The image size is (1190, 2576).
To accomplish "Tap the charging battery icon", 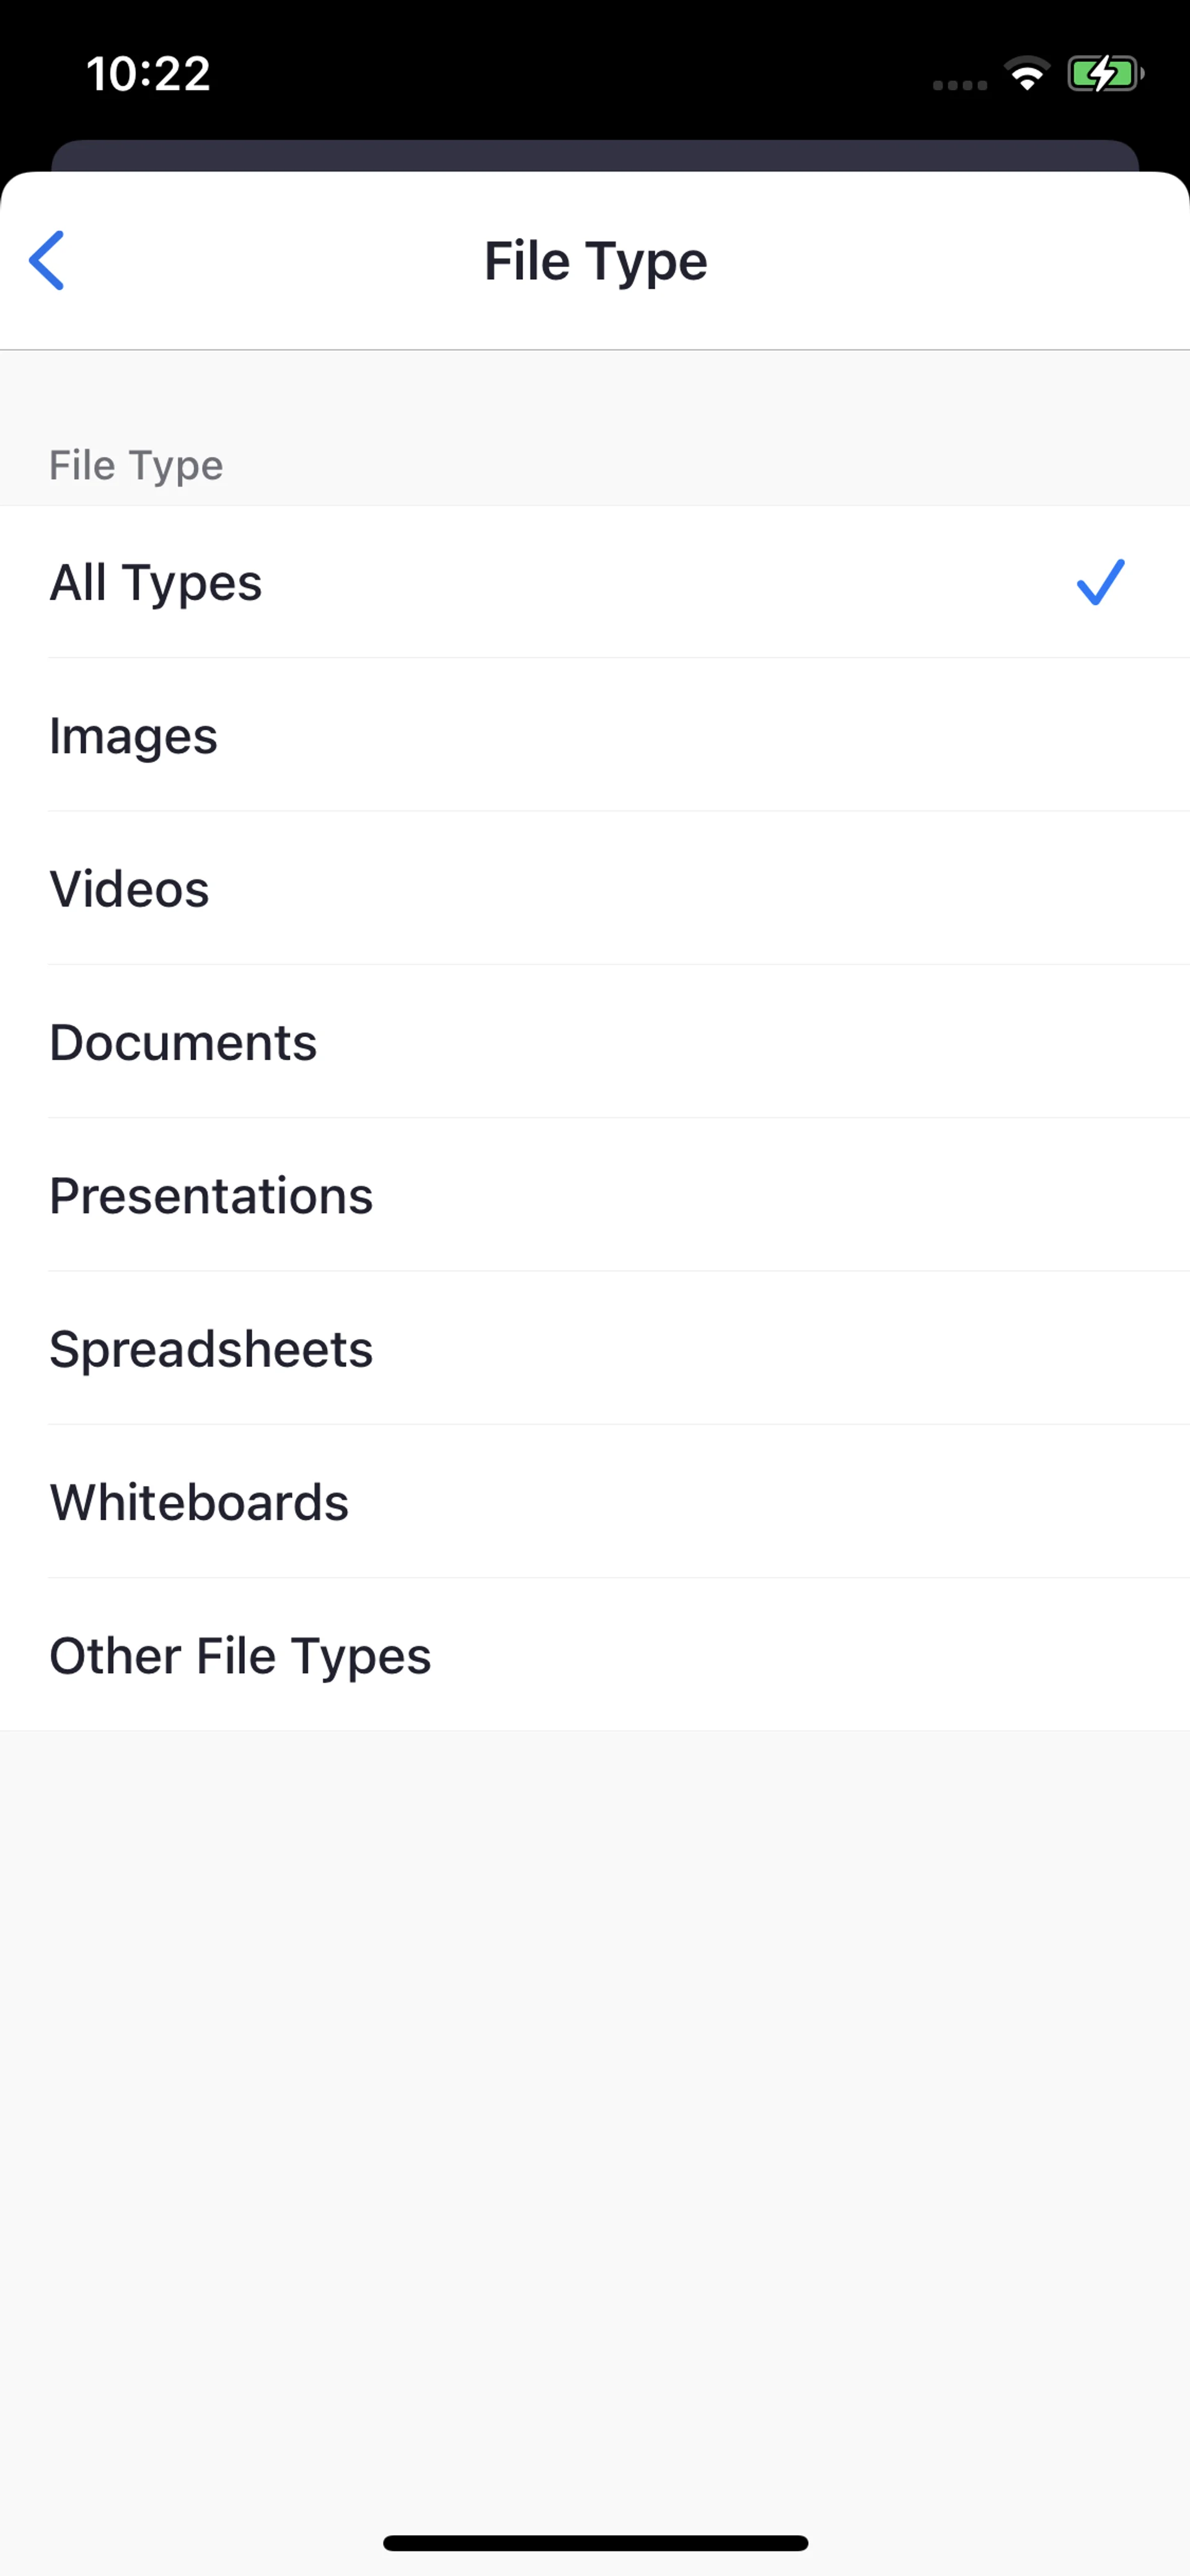I will click(x=1104, y=74).
